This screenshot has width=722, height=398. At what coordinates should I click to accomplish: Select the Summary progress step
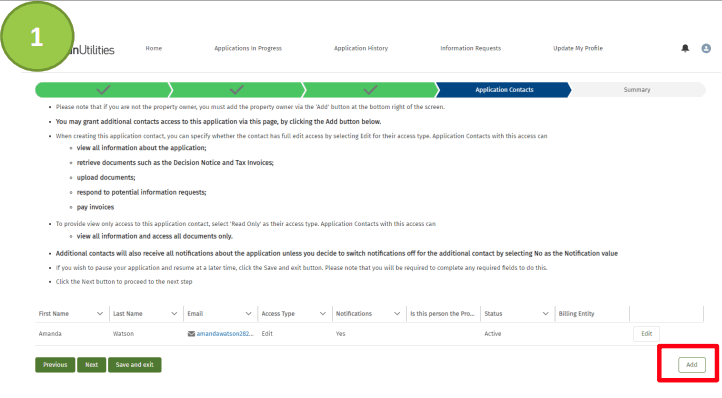[x=637, y=90]
